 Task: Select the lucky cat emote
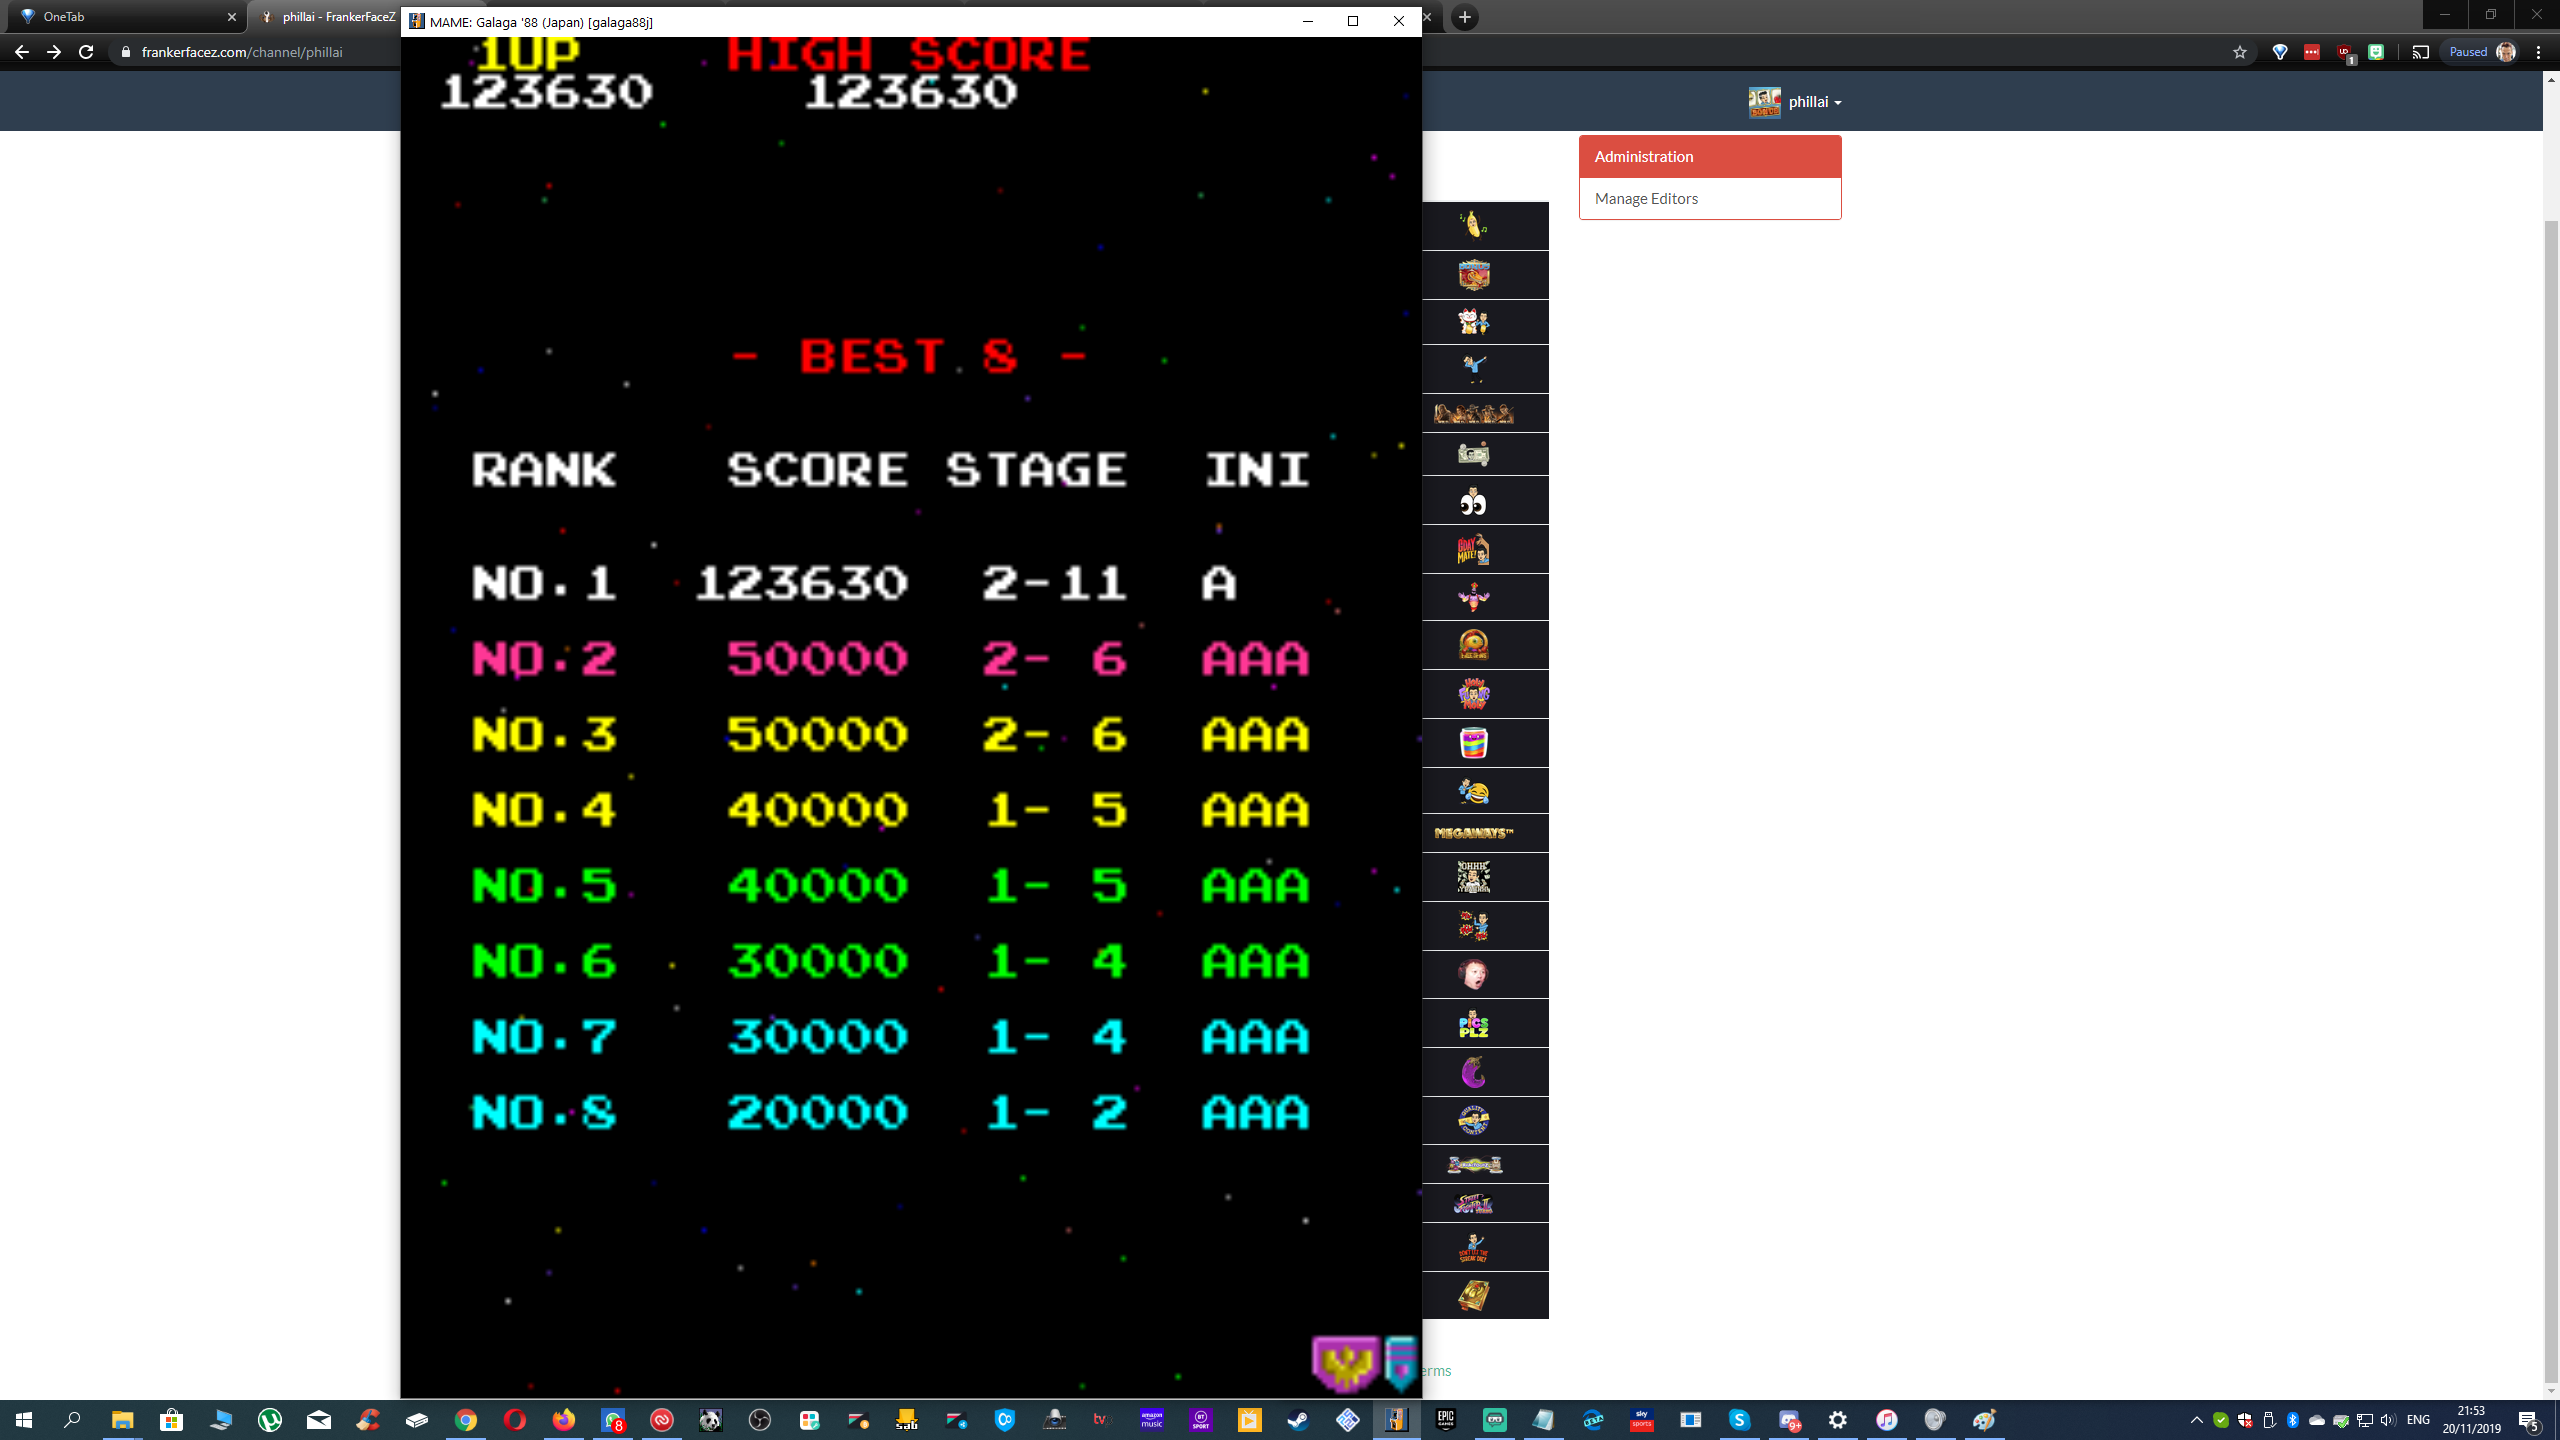click(x=1474, y=321)
